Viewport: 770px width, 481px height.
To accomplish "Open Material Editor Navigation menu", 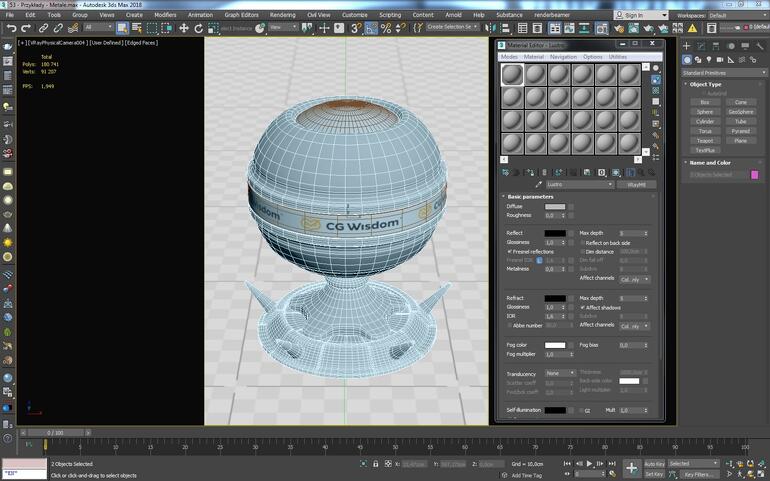I will pyautogui.click(x=563, y=57).
